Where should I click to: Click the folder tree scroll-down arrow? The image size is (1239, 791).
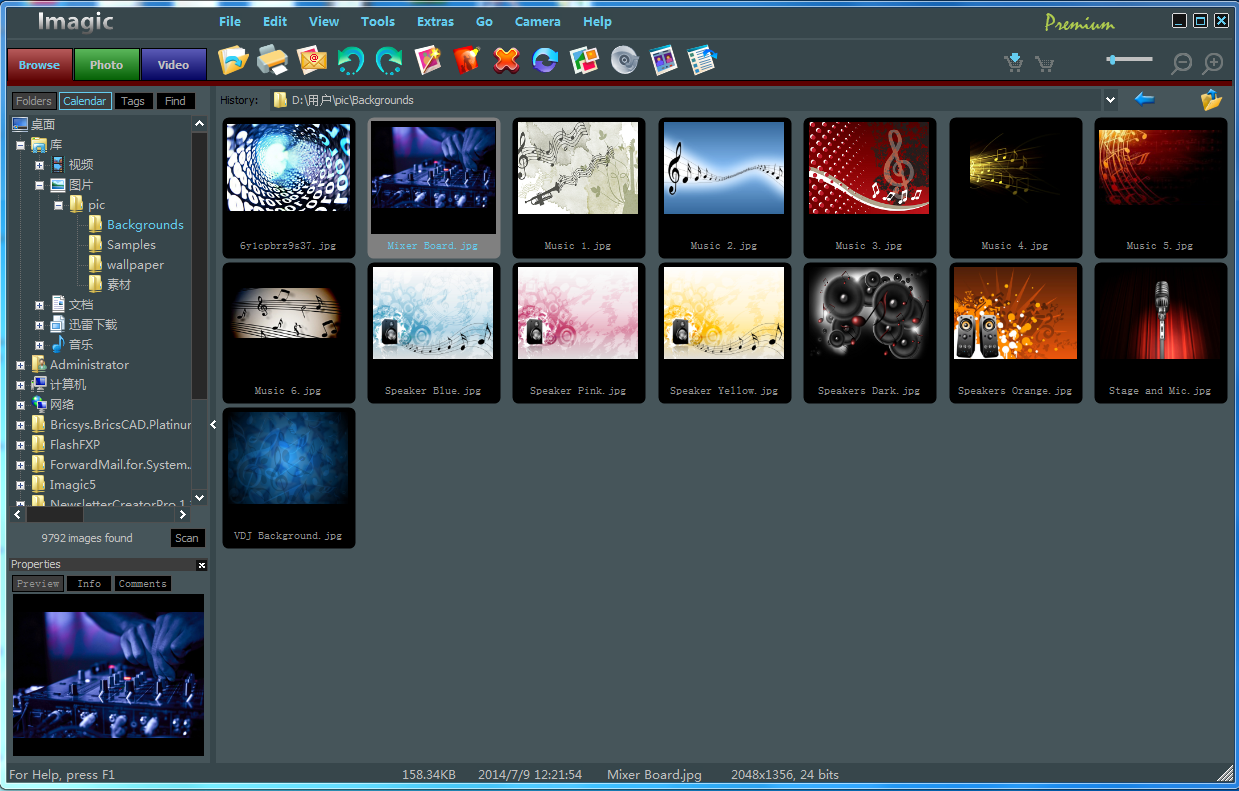pos(199,497)
